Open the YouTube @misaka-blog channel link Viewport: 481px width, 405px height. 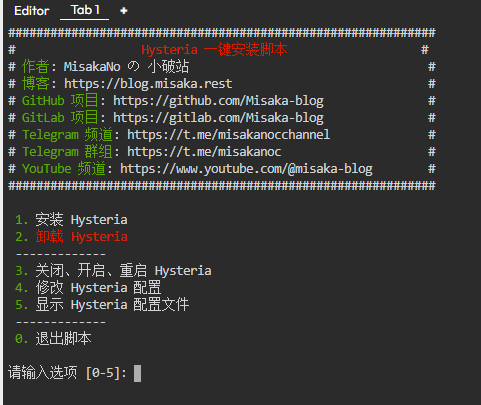tap(246, 169)
